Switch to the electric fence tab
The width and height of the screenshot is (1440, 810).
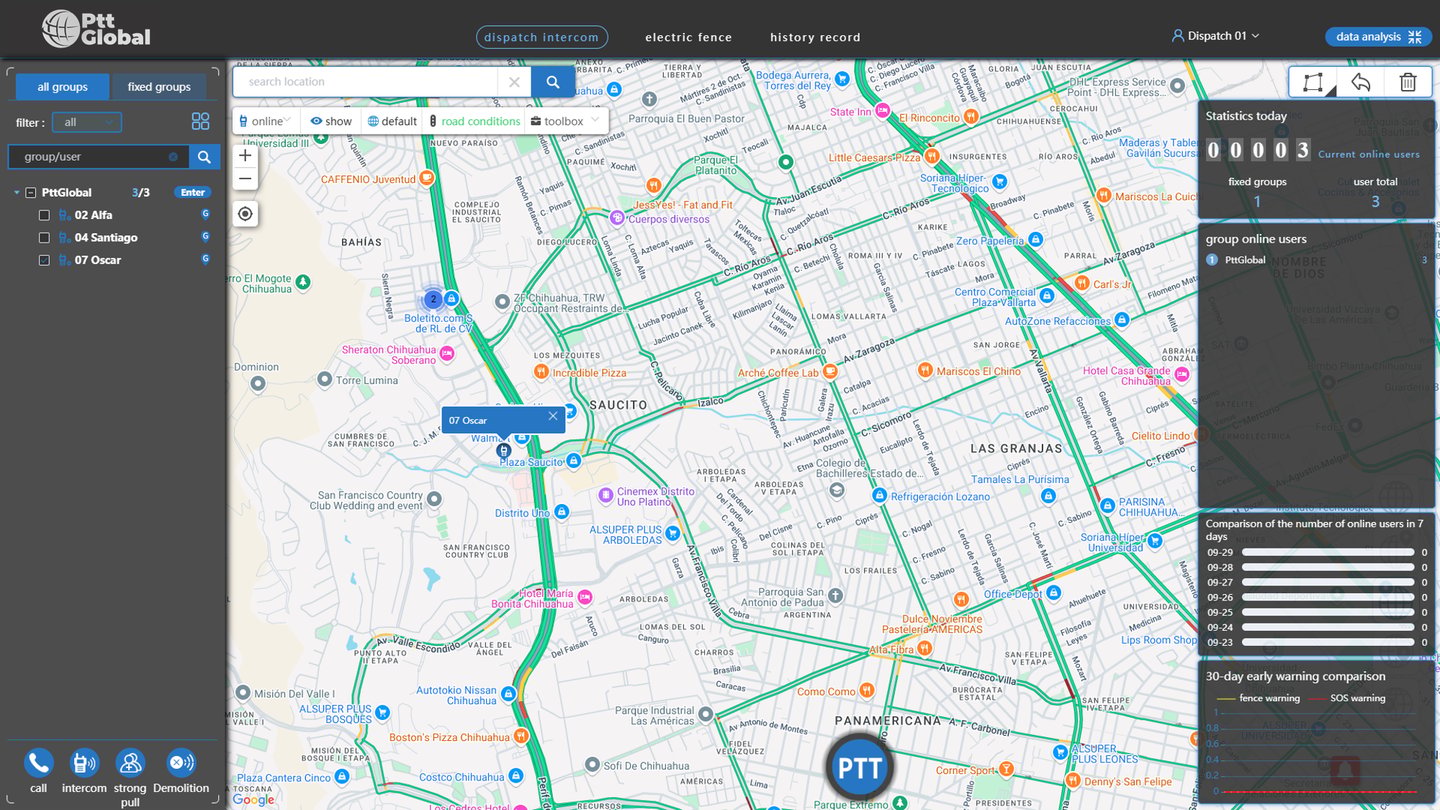tap(688, 37)
